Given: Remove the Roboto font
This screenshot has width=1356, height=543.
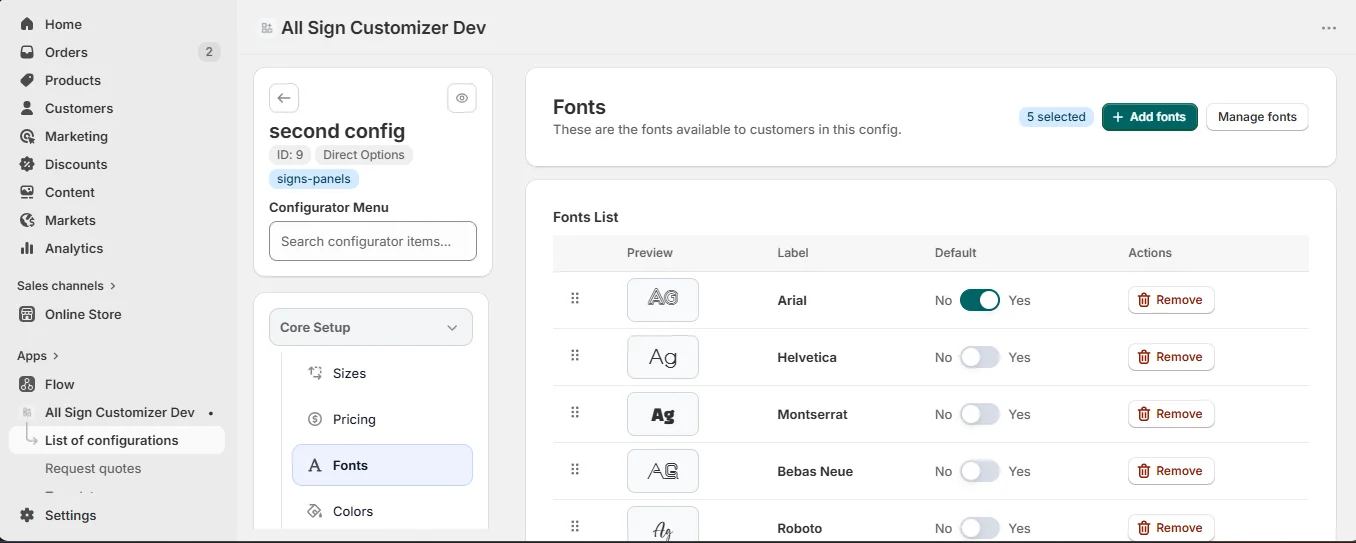Looking at the screenshot, I should coord(1171,528).
